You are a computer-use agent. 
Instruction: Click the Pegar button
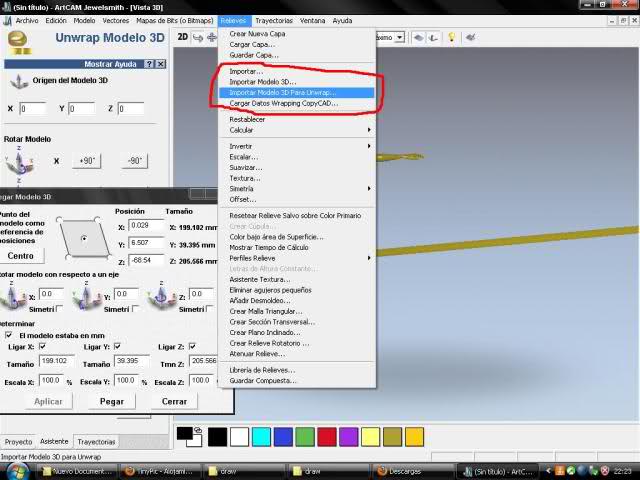click(112, 402)
